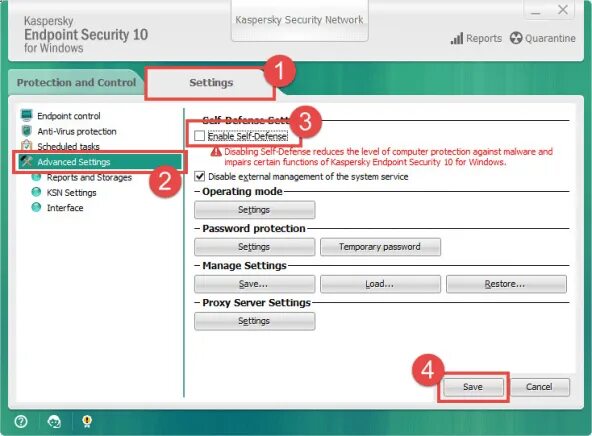Click the Reports and Storages bullet icon
592x436 pixels.
pos(36,177)
